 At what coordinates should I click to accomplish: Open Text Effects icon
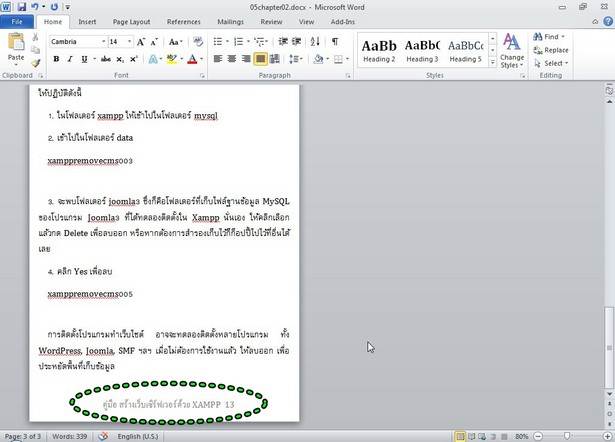click(x=153, y=59)
